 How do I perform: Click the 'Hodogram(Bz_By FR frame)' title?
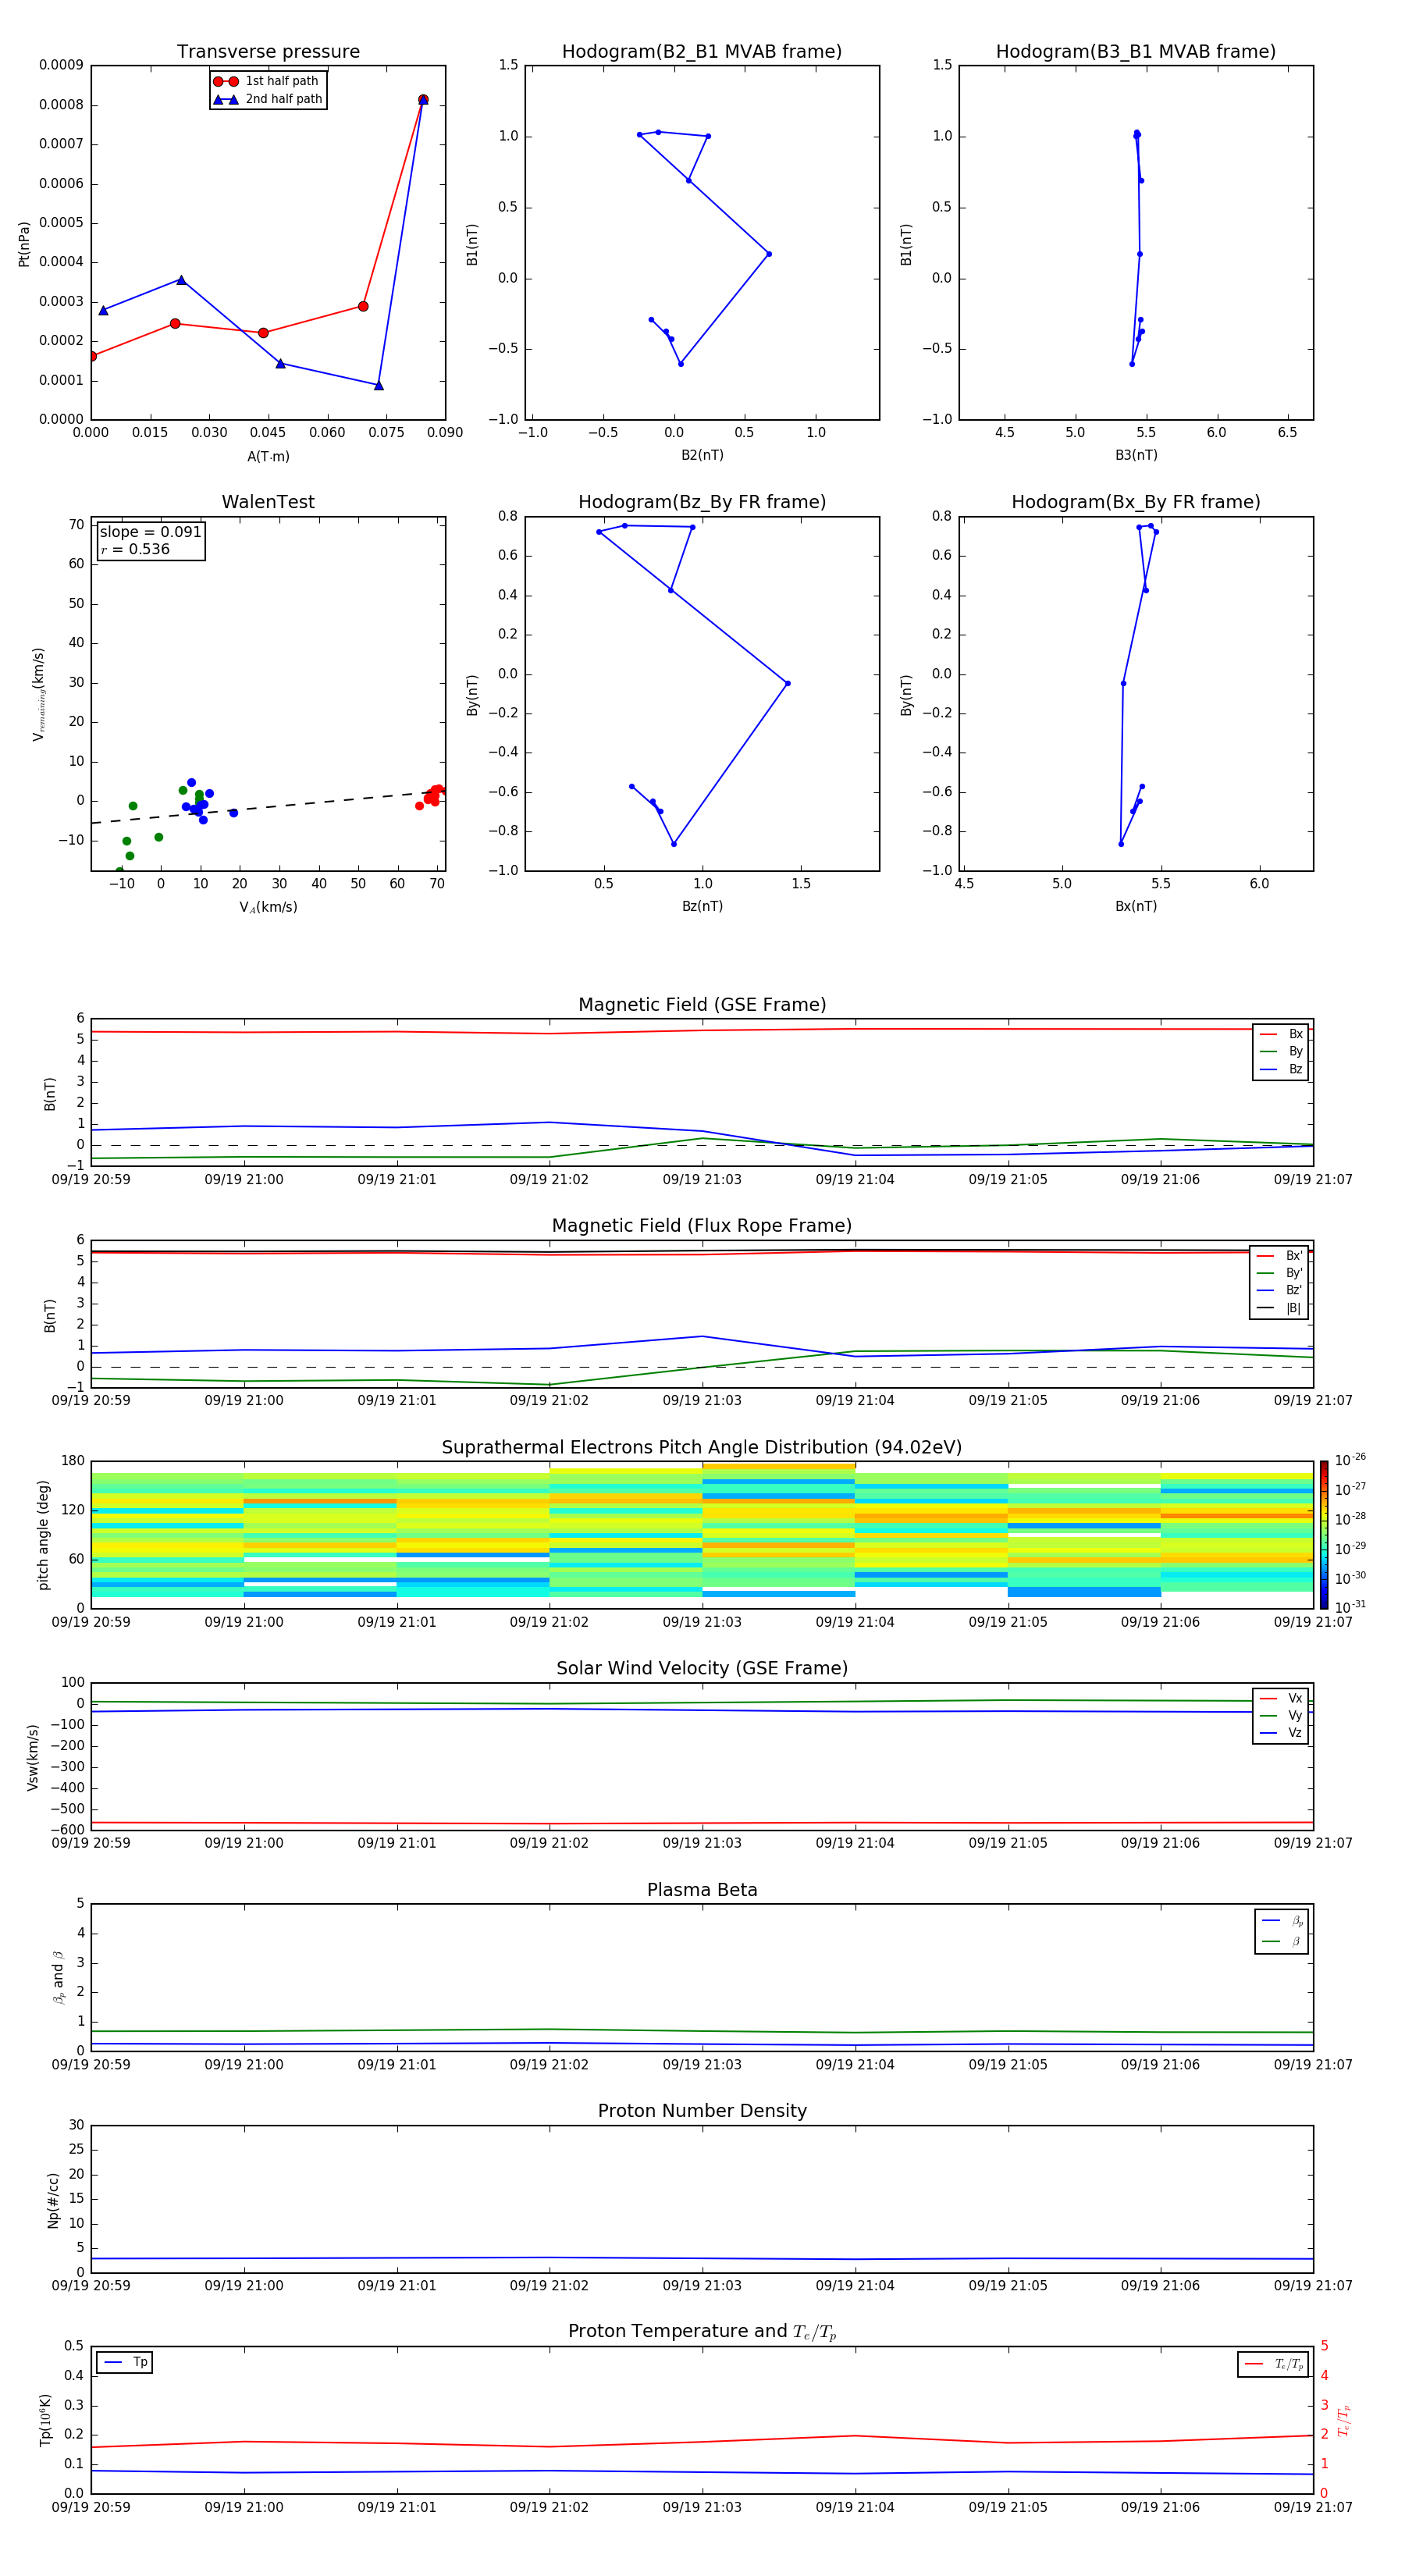[x=702, y=502]
